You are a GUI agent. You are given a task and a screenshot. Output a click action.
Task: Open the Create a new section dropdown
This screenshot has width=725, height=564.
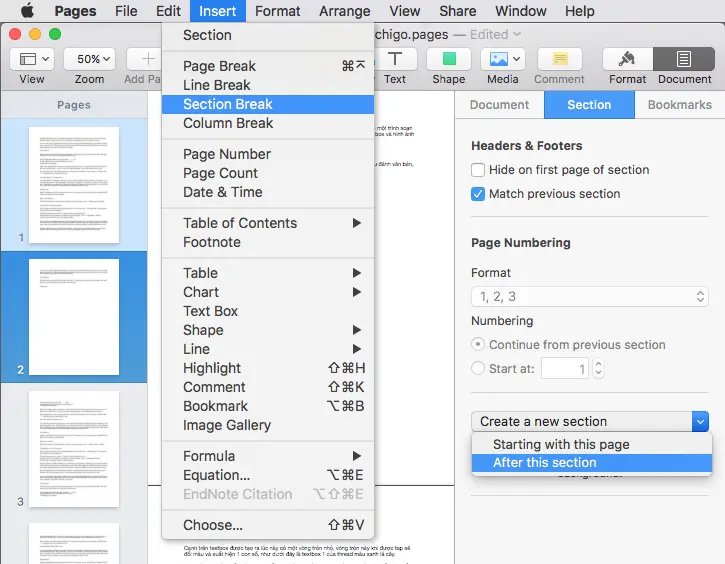click(x=591, y=422)
